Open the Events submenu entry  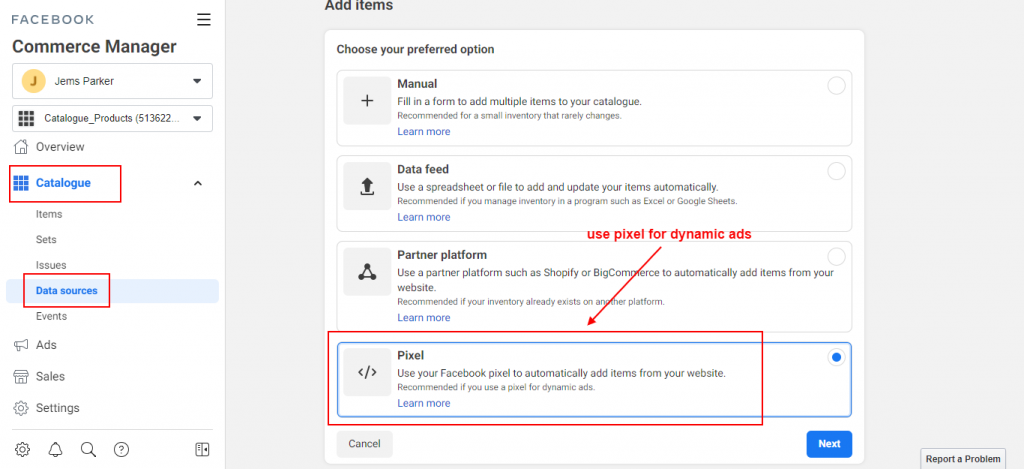click(52, 316)
